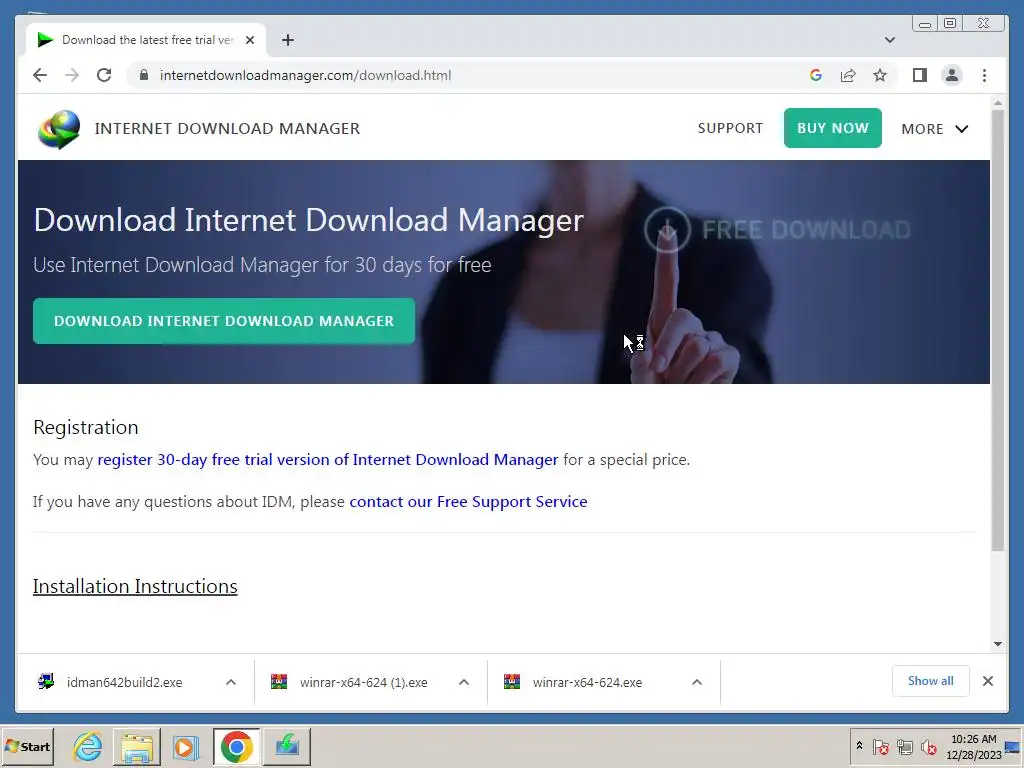The height and width of the screenshot is (768, 1024).
Task: Click the Download Internet Download Manager heading
Action: 308,219
